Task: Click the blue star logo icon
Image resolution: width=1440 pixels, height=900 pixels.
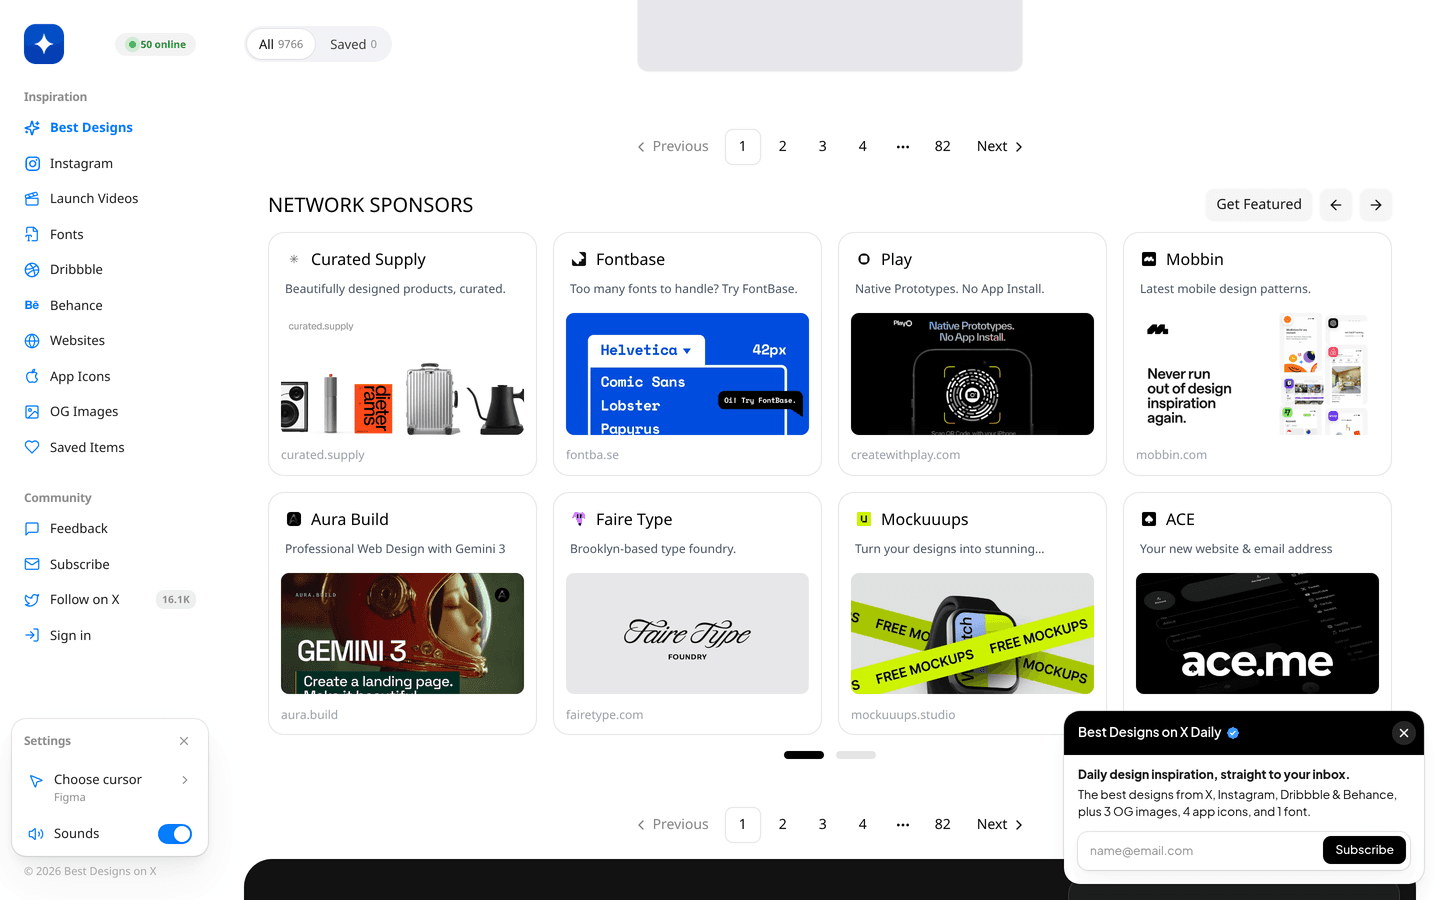Action: point(44,44)
